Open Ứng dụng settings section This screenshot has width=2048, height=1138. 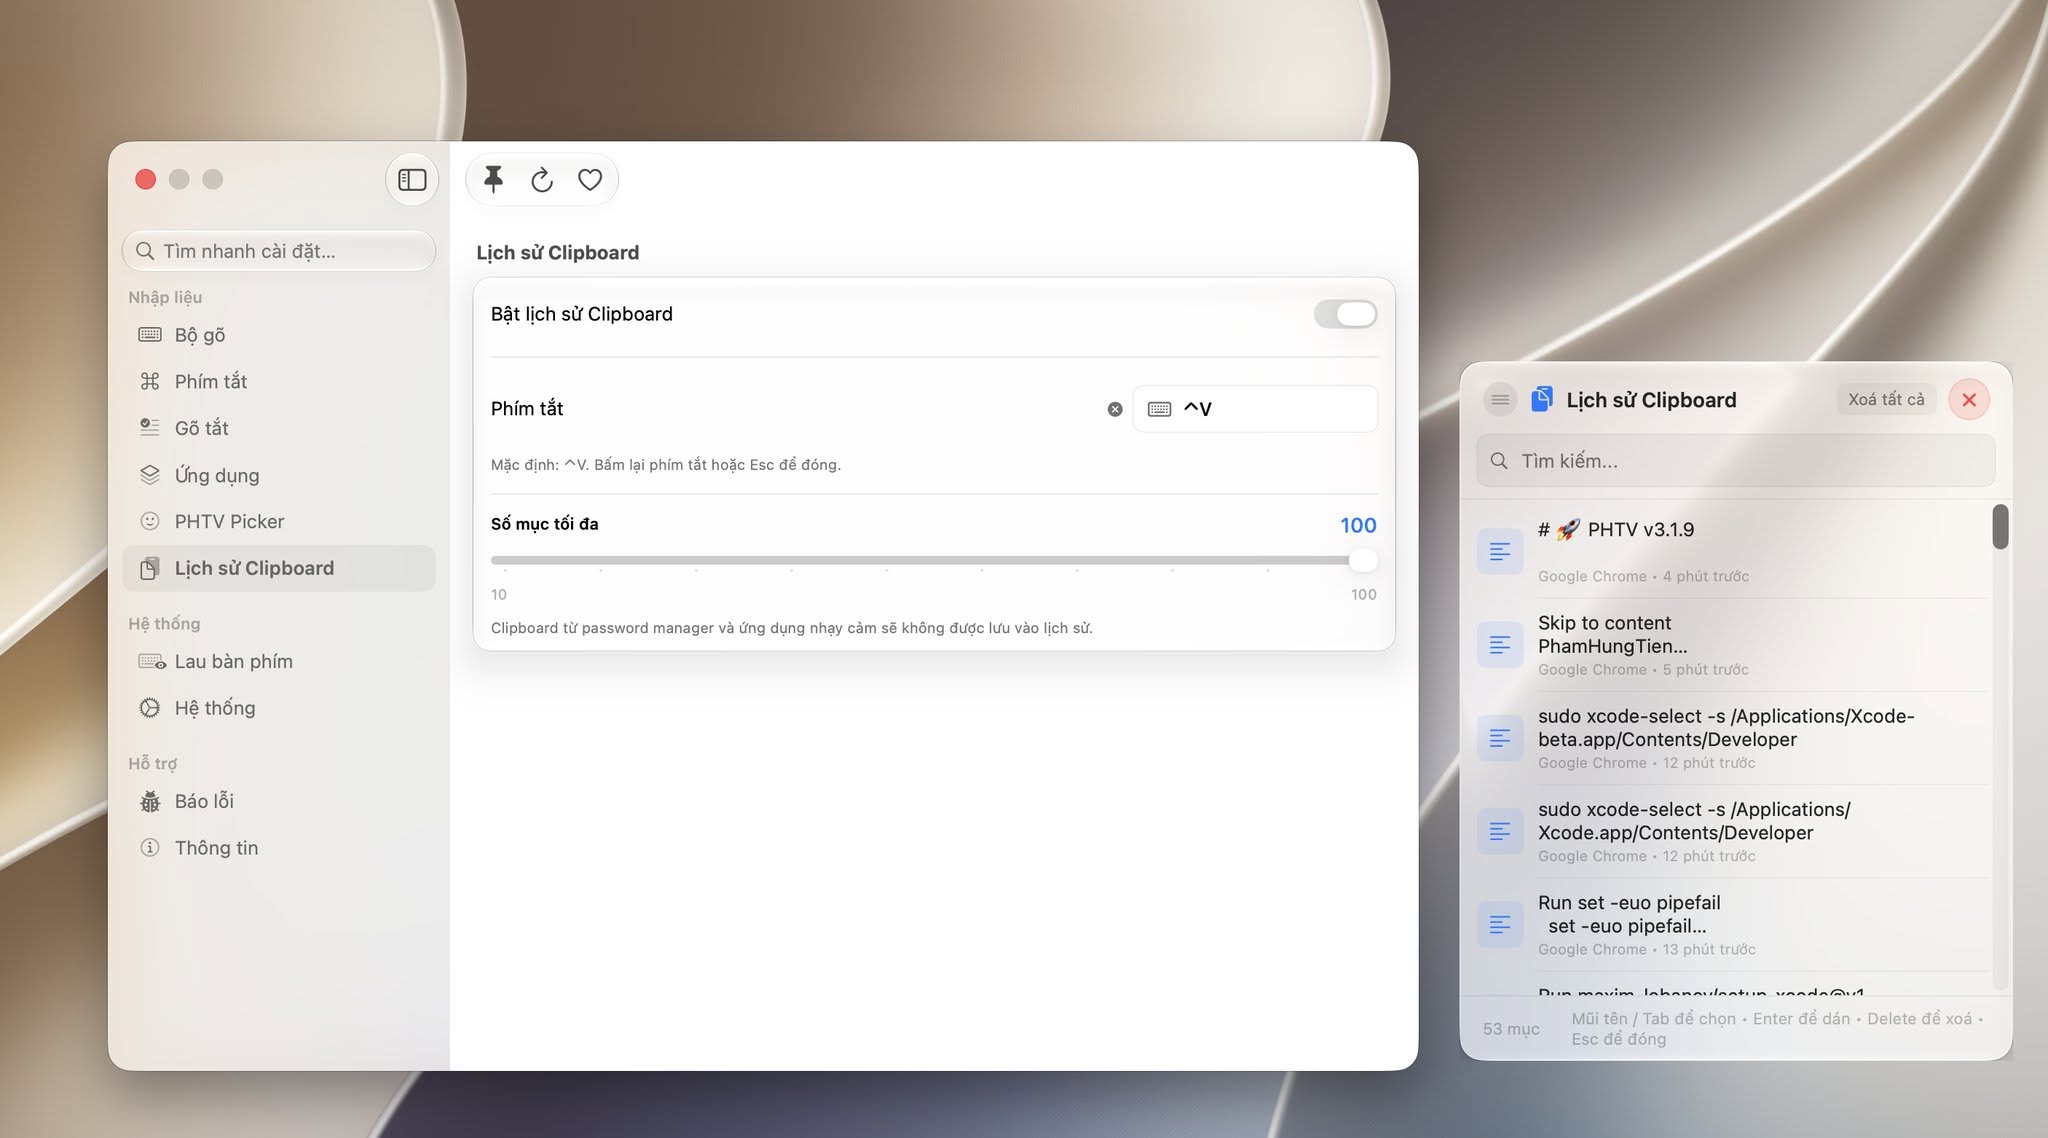point(279,475)
